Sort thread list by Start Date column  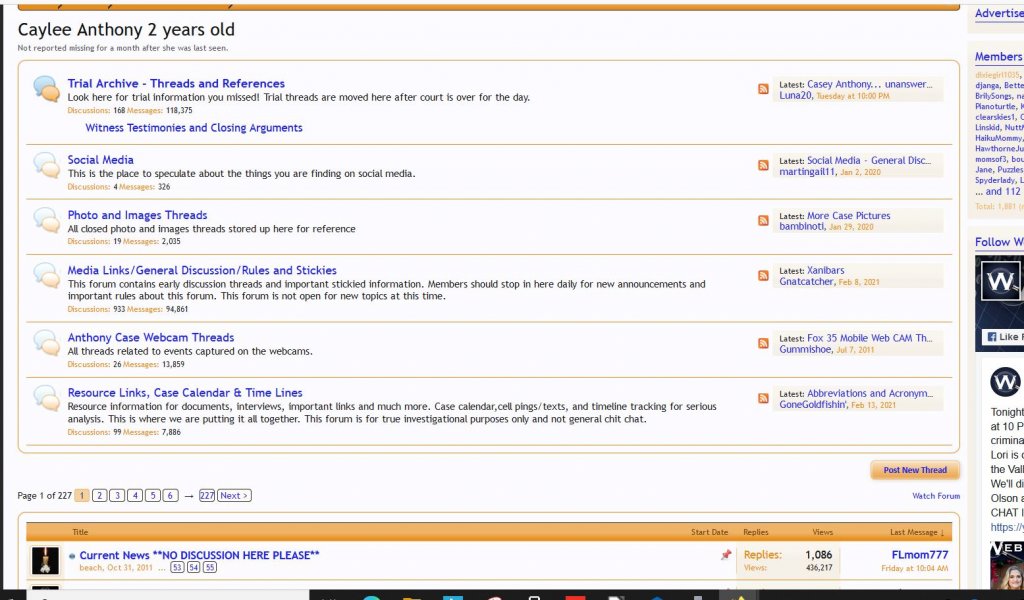(709, 532)
